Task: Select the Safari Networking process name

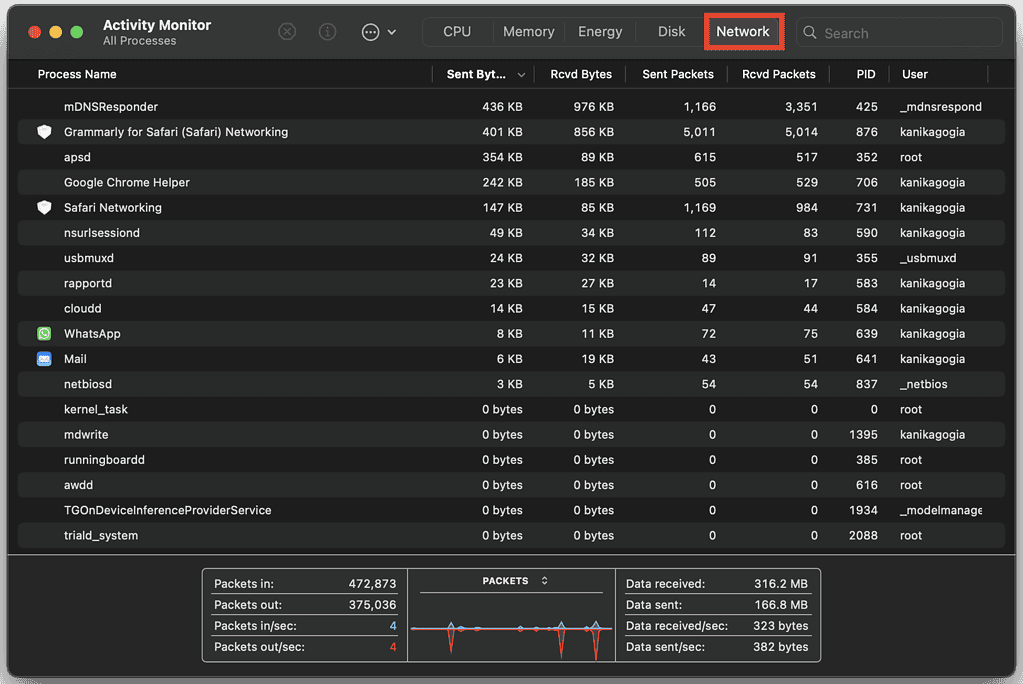Action: tap(113, 208)
